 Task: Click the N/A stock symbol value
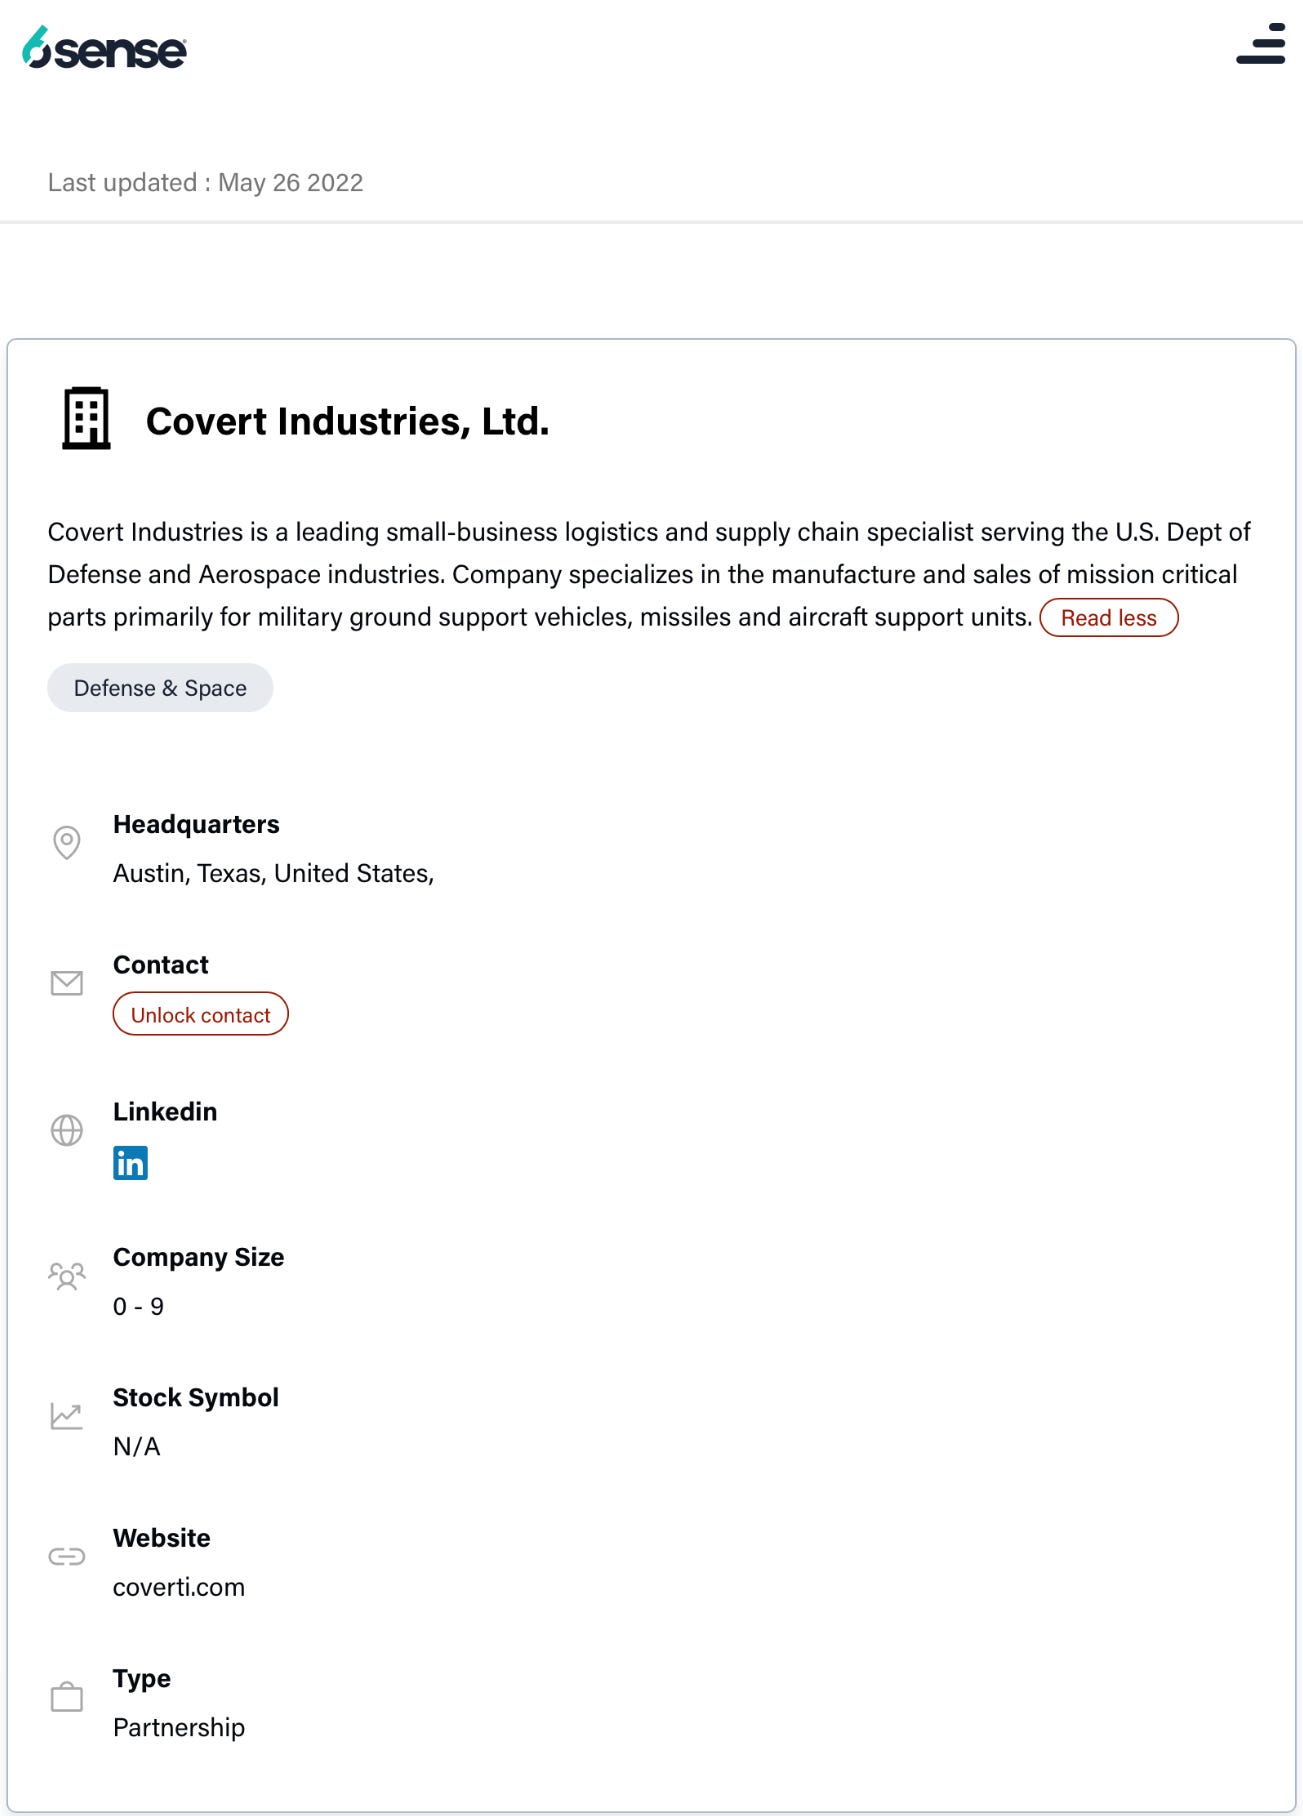(136, 1446)
